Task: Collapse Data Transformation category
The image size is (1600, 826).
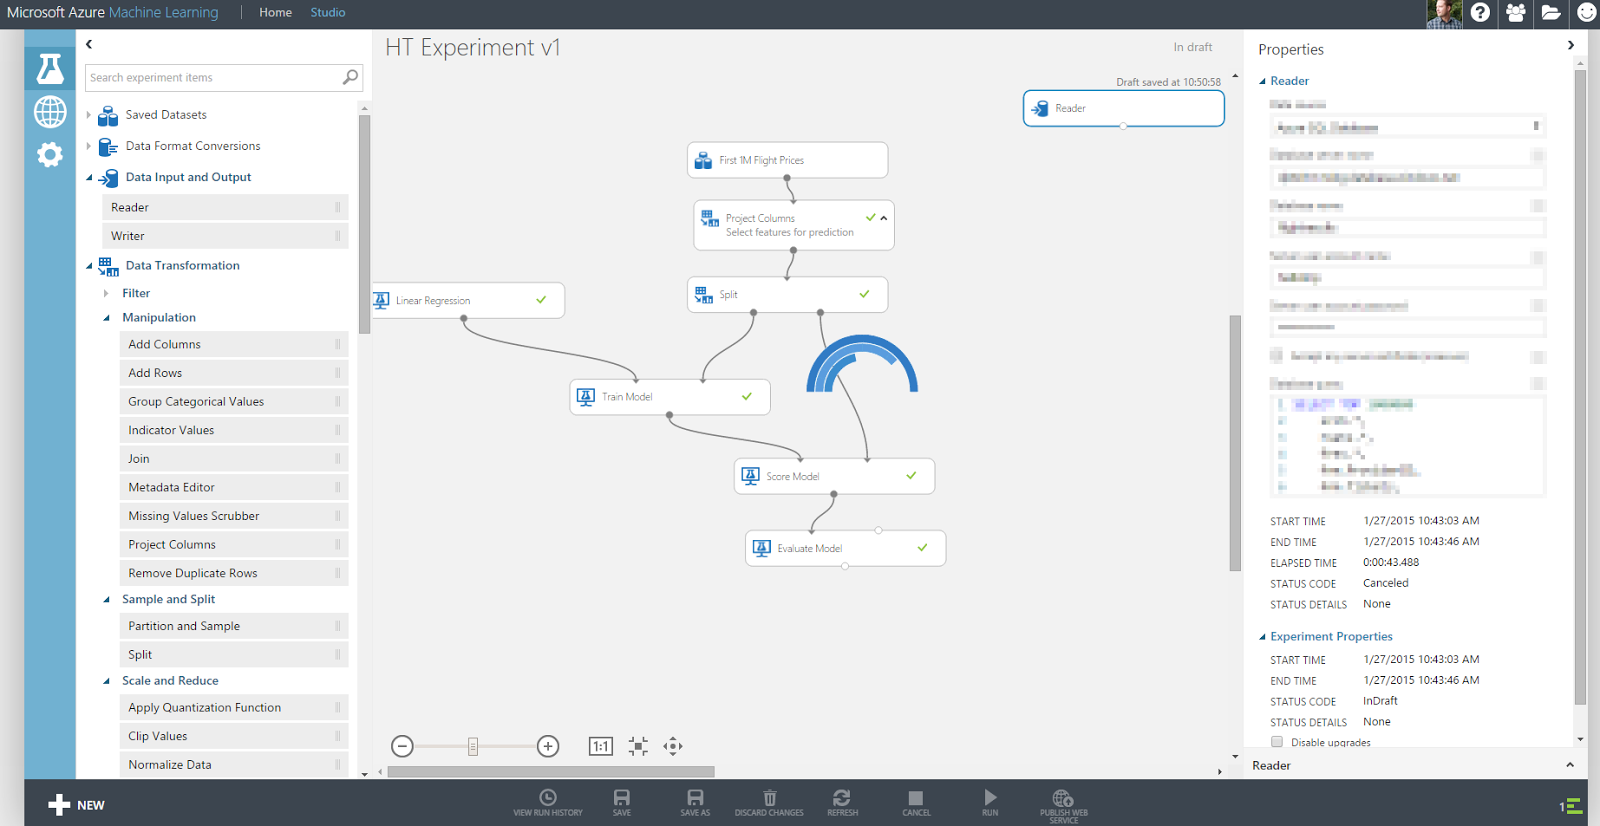Action: point(89,266)
